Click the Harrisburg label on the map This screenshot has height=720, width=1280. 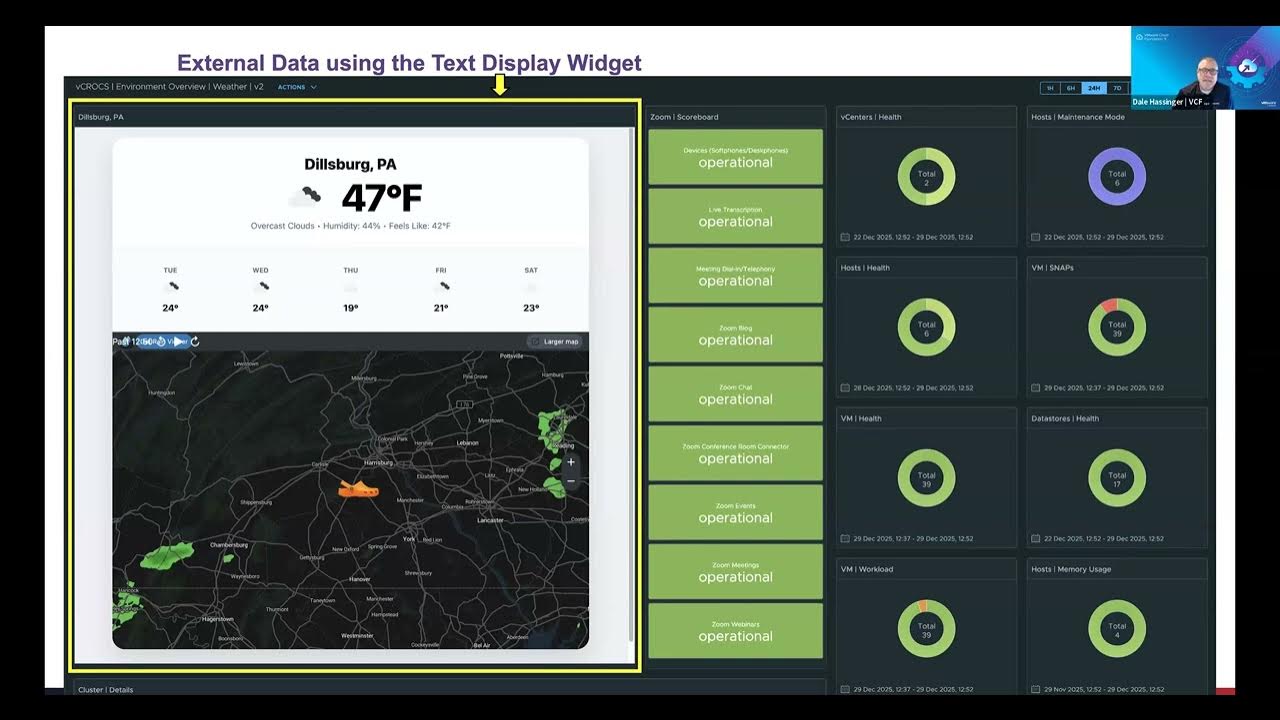(x=378, y=463)
